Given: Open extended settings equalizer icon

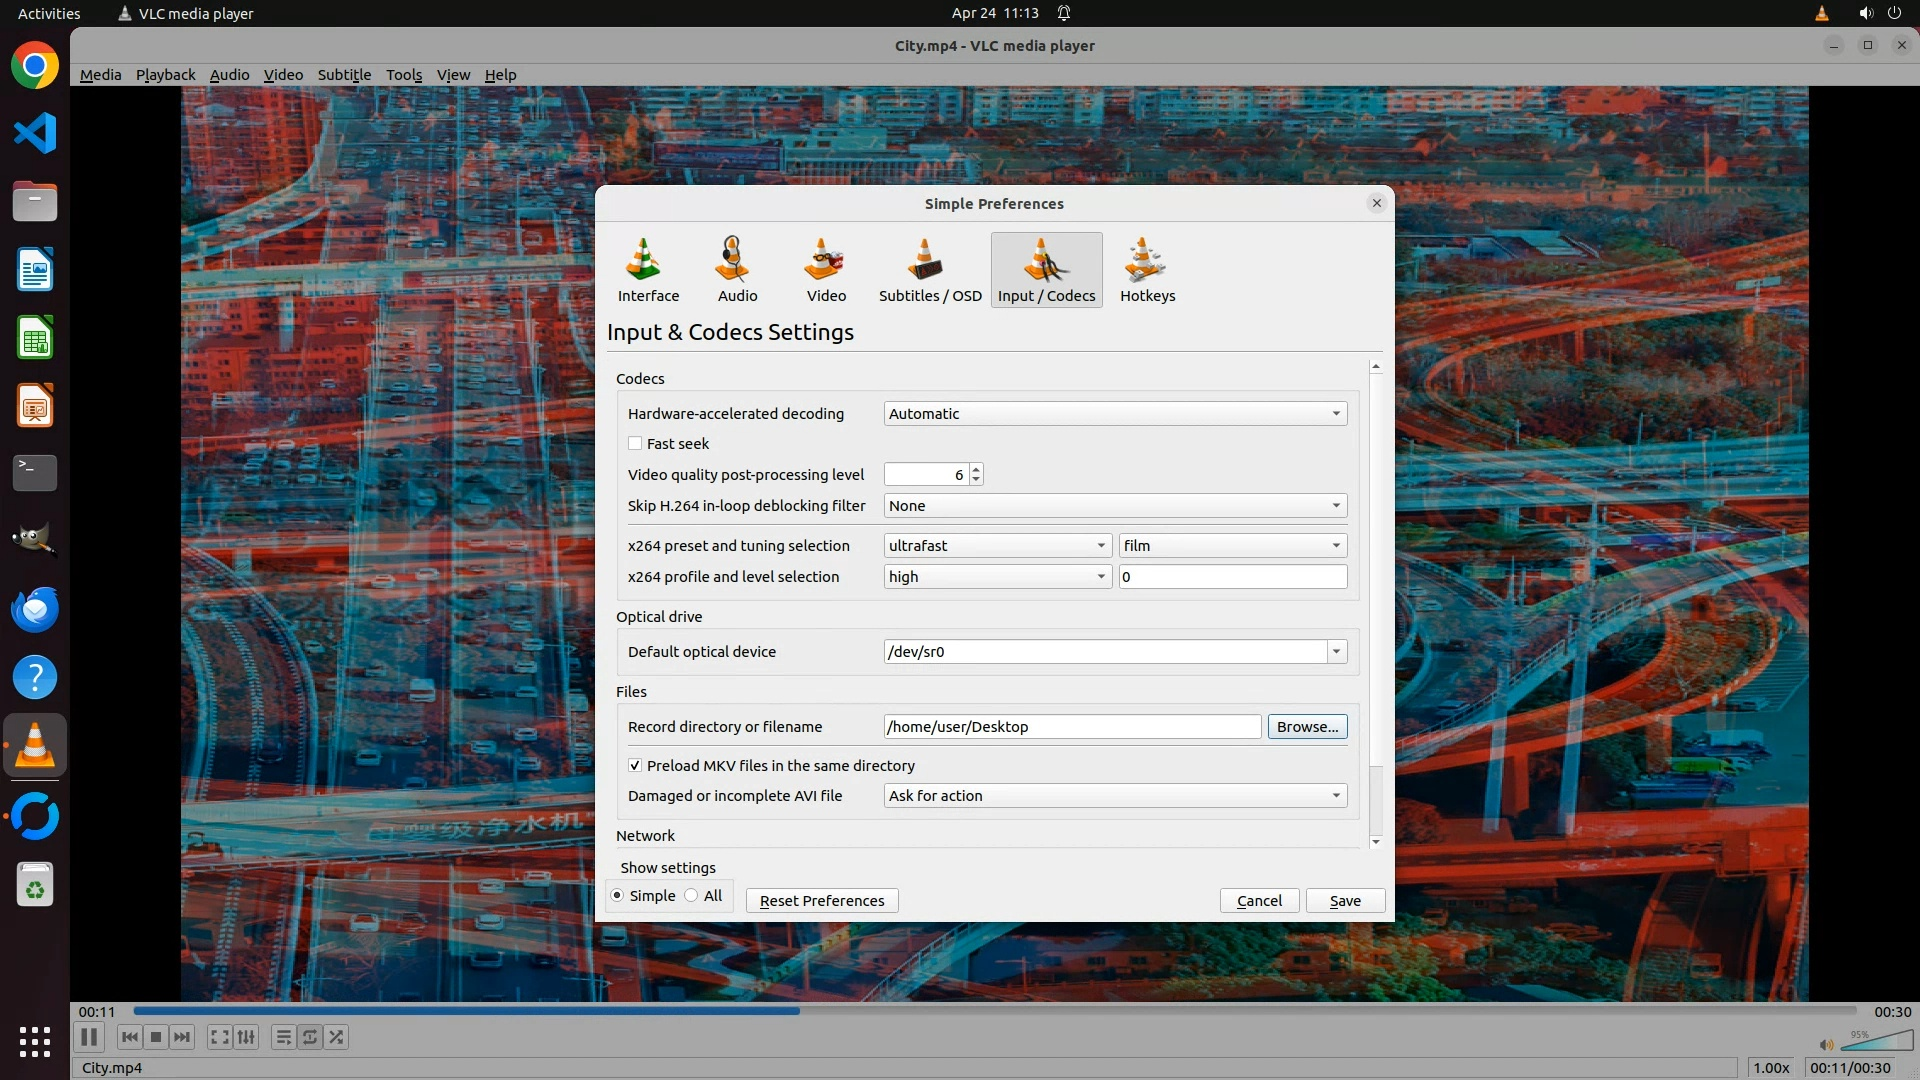Looking at the screenshot, I should click(x=246, y=1037).
